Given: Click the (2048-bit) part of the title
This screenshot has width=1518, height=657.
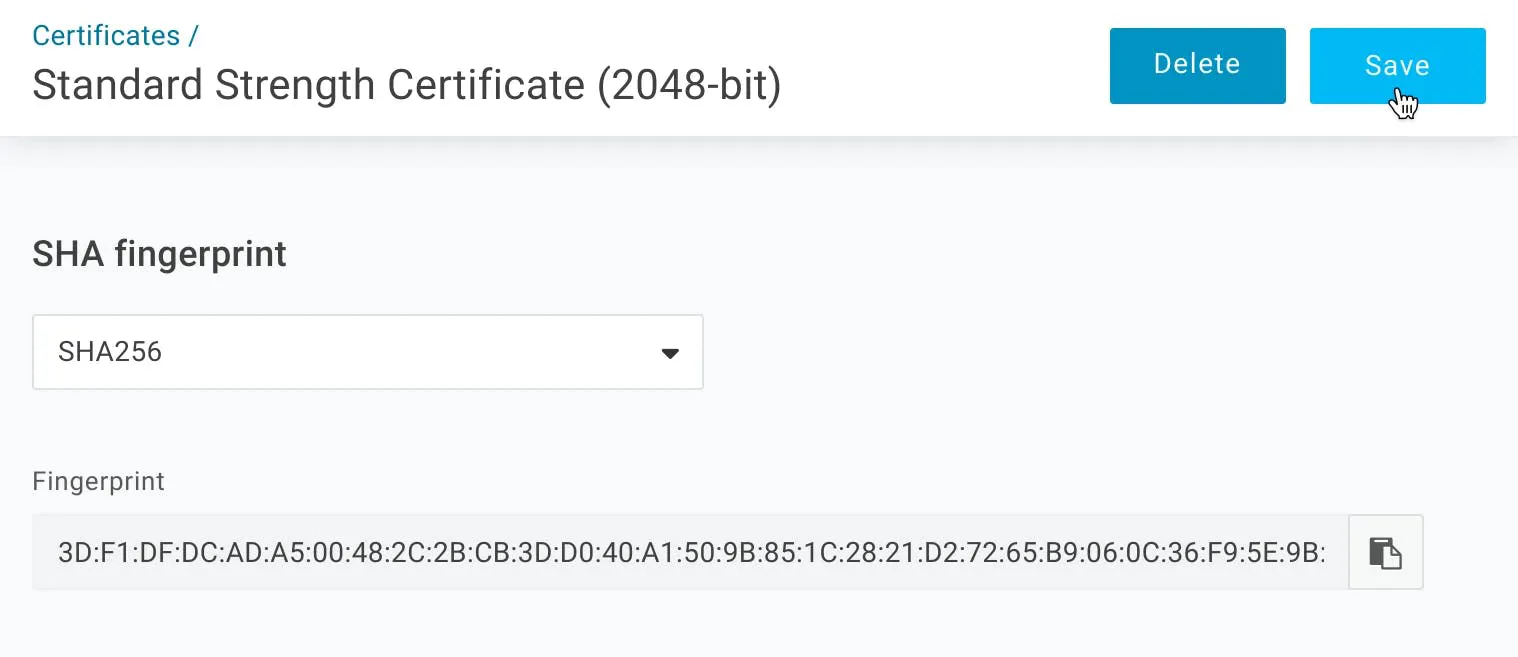Looking at the screenshot, I should point(689,86).
